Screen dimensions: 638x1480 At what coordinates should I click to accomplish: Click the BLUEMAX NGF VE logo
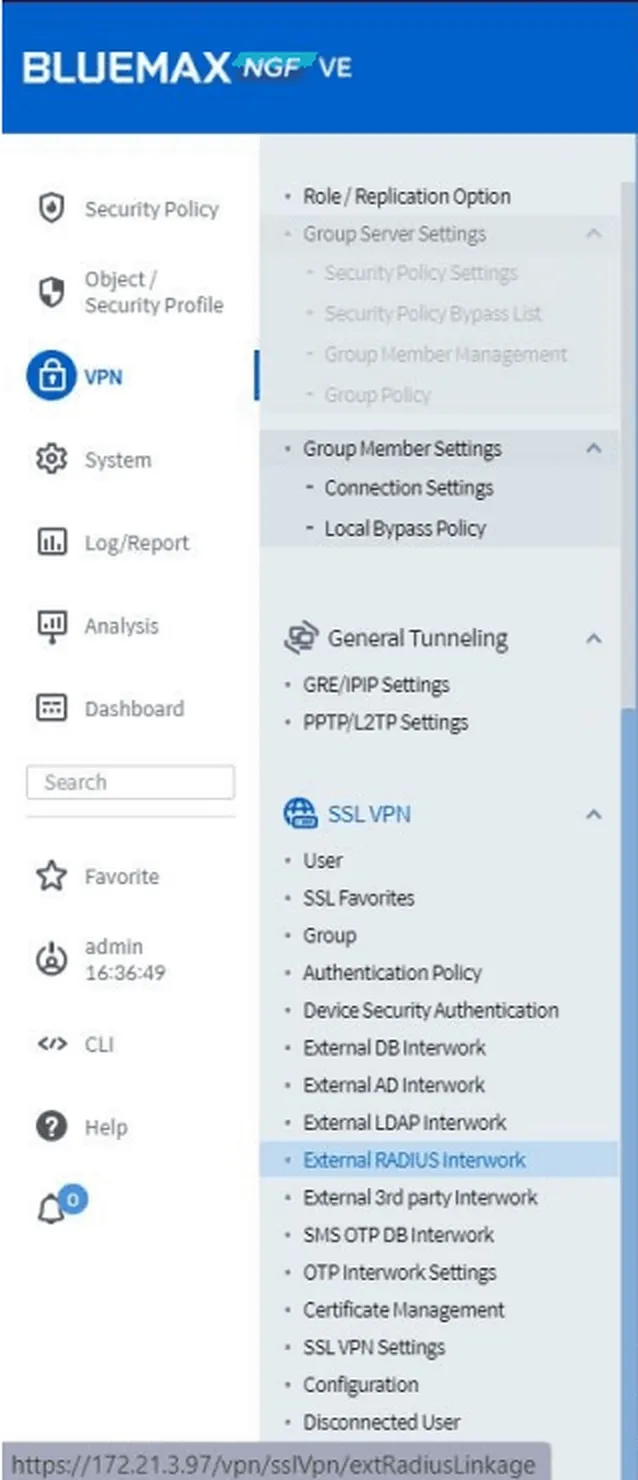coord(187,67)
